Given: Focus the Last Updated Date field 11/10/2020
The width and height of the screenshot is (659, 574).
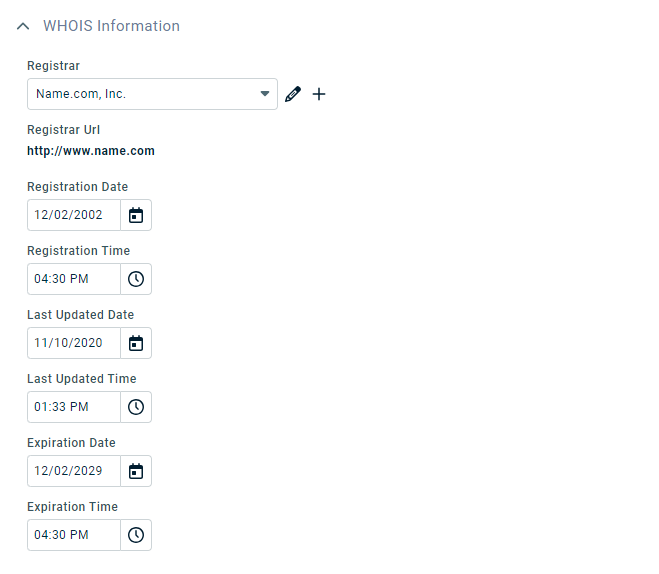Looking at the screenshot, I should point(74,343).
